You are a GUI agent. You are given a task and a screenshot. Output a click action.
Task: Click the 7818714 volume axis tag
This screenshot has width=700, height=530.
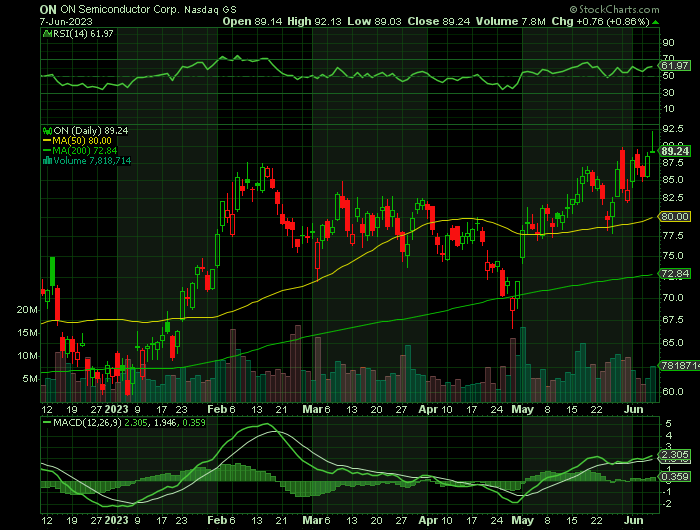(680, 366)
